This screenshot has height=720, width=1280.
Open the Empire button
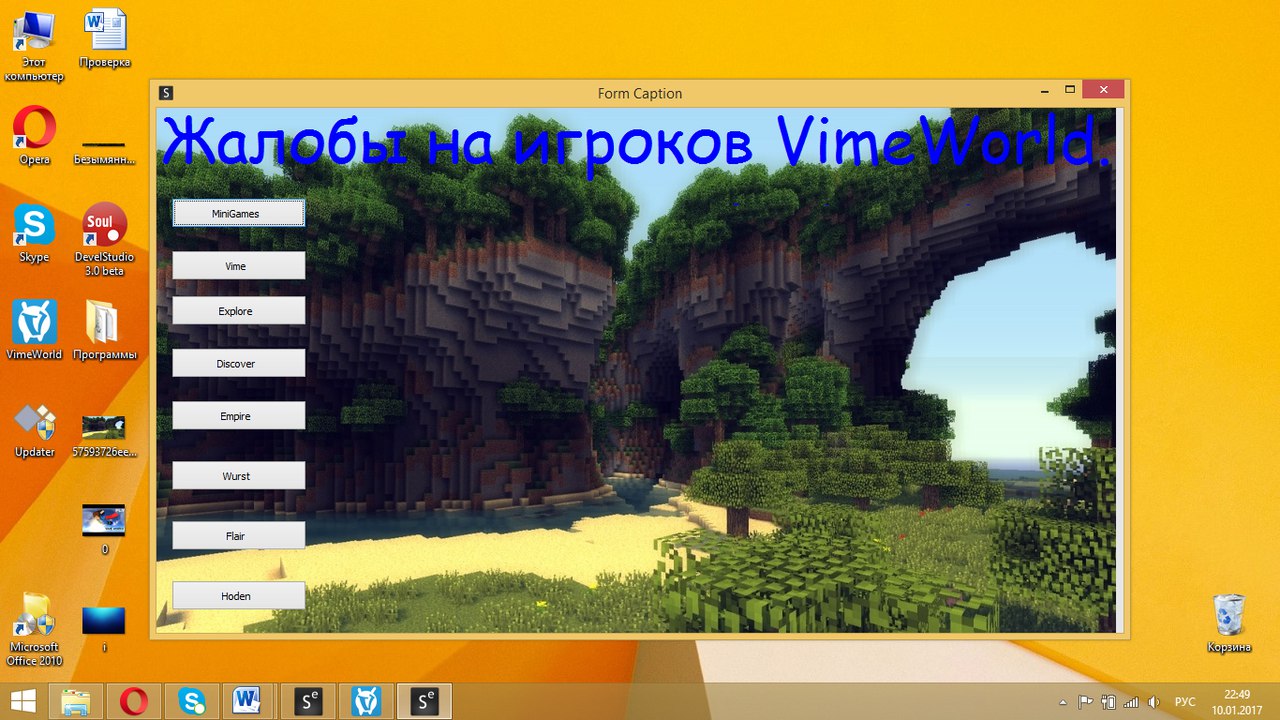coord(238,416)
